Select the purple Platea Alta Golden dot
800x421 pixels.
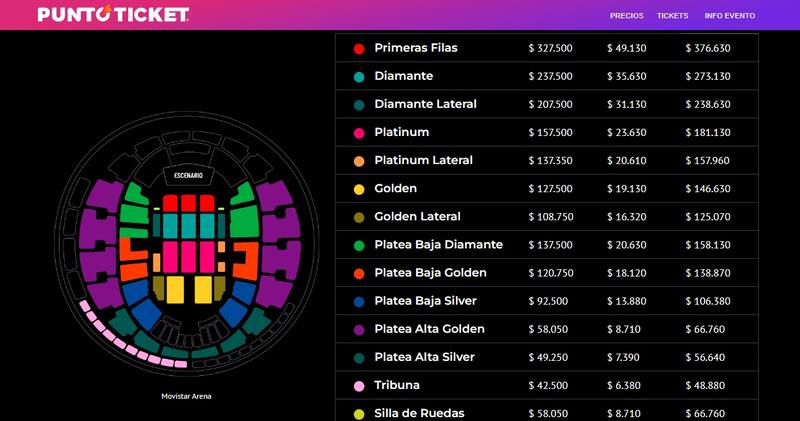pos(359,329)
